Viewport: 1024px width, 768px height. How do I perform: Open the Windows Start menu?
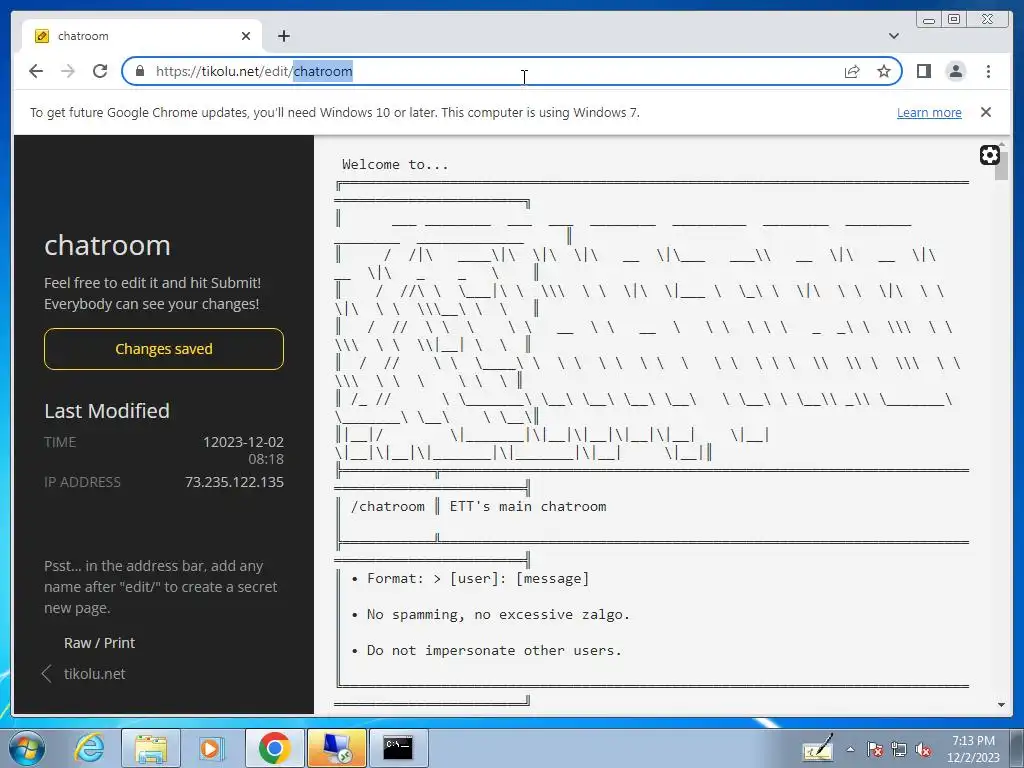tap(27, 748)
